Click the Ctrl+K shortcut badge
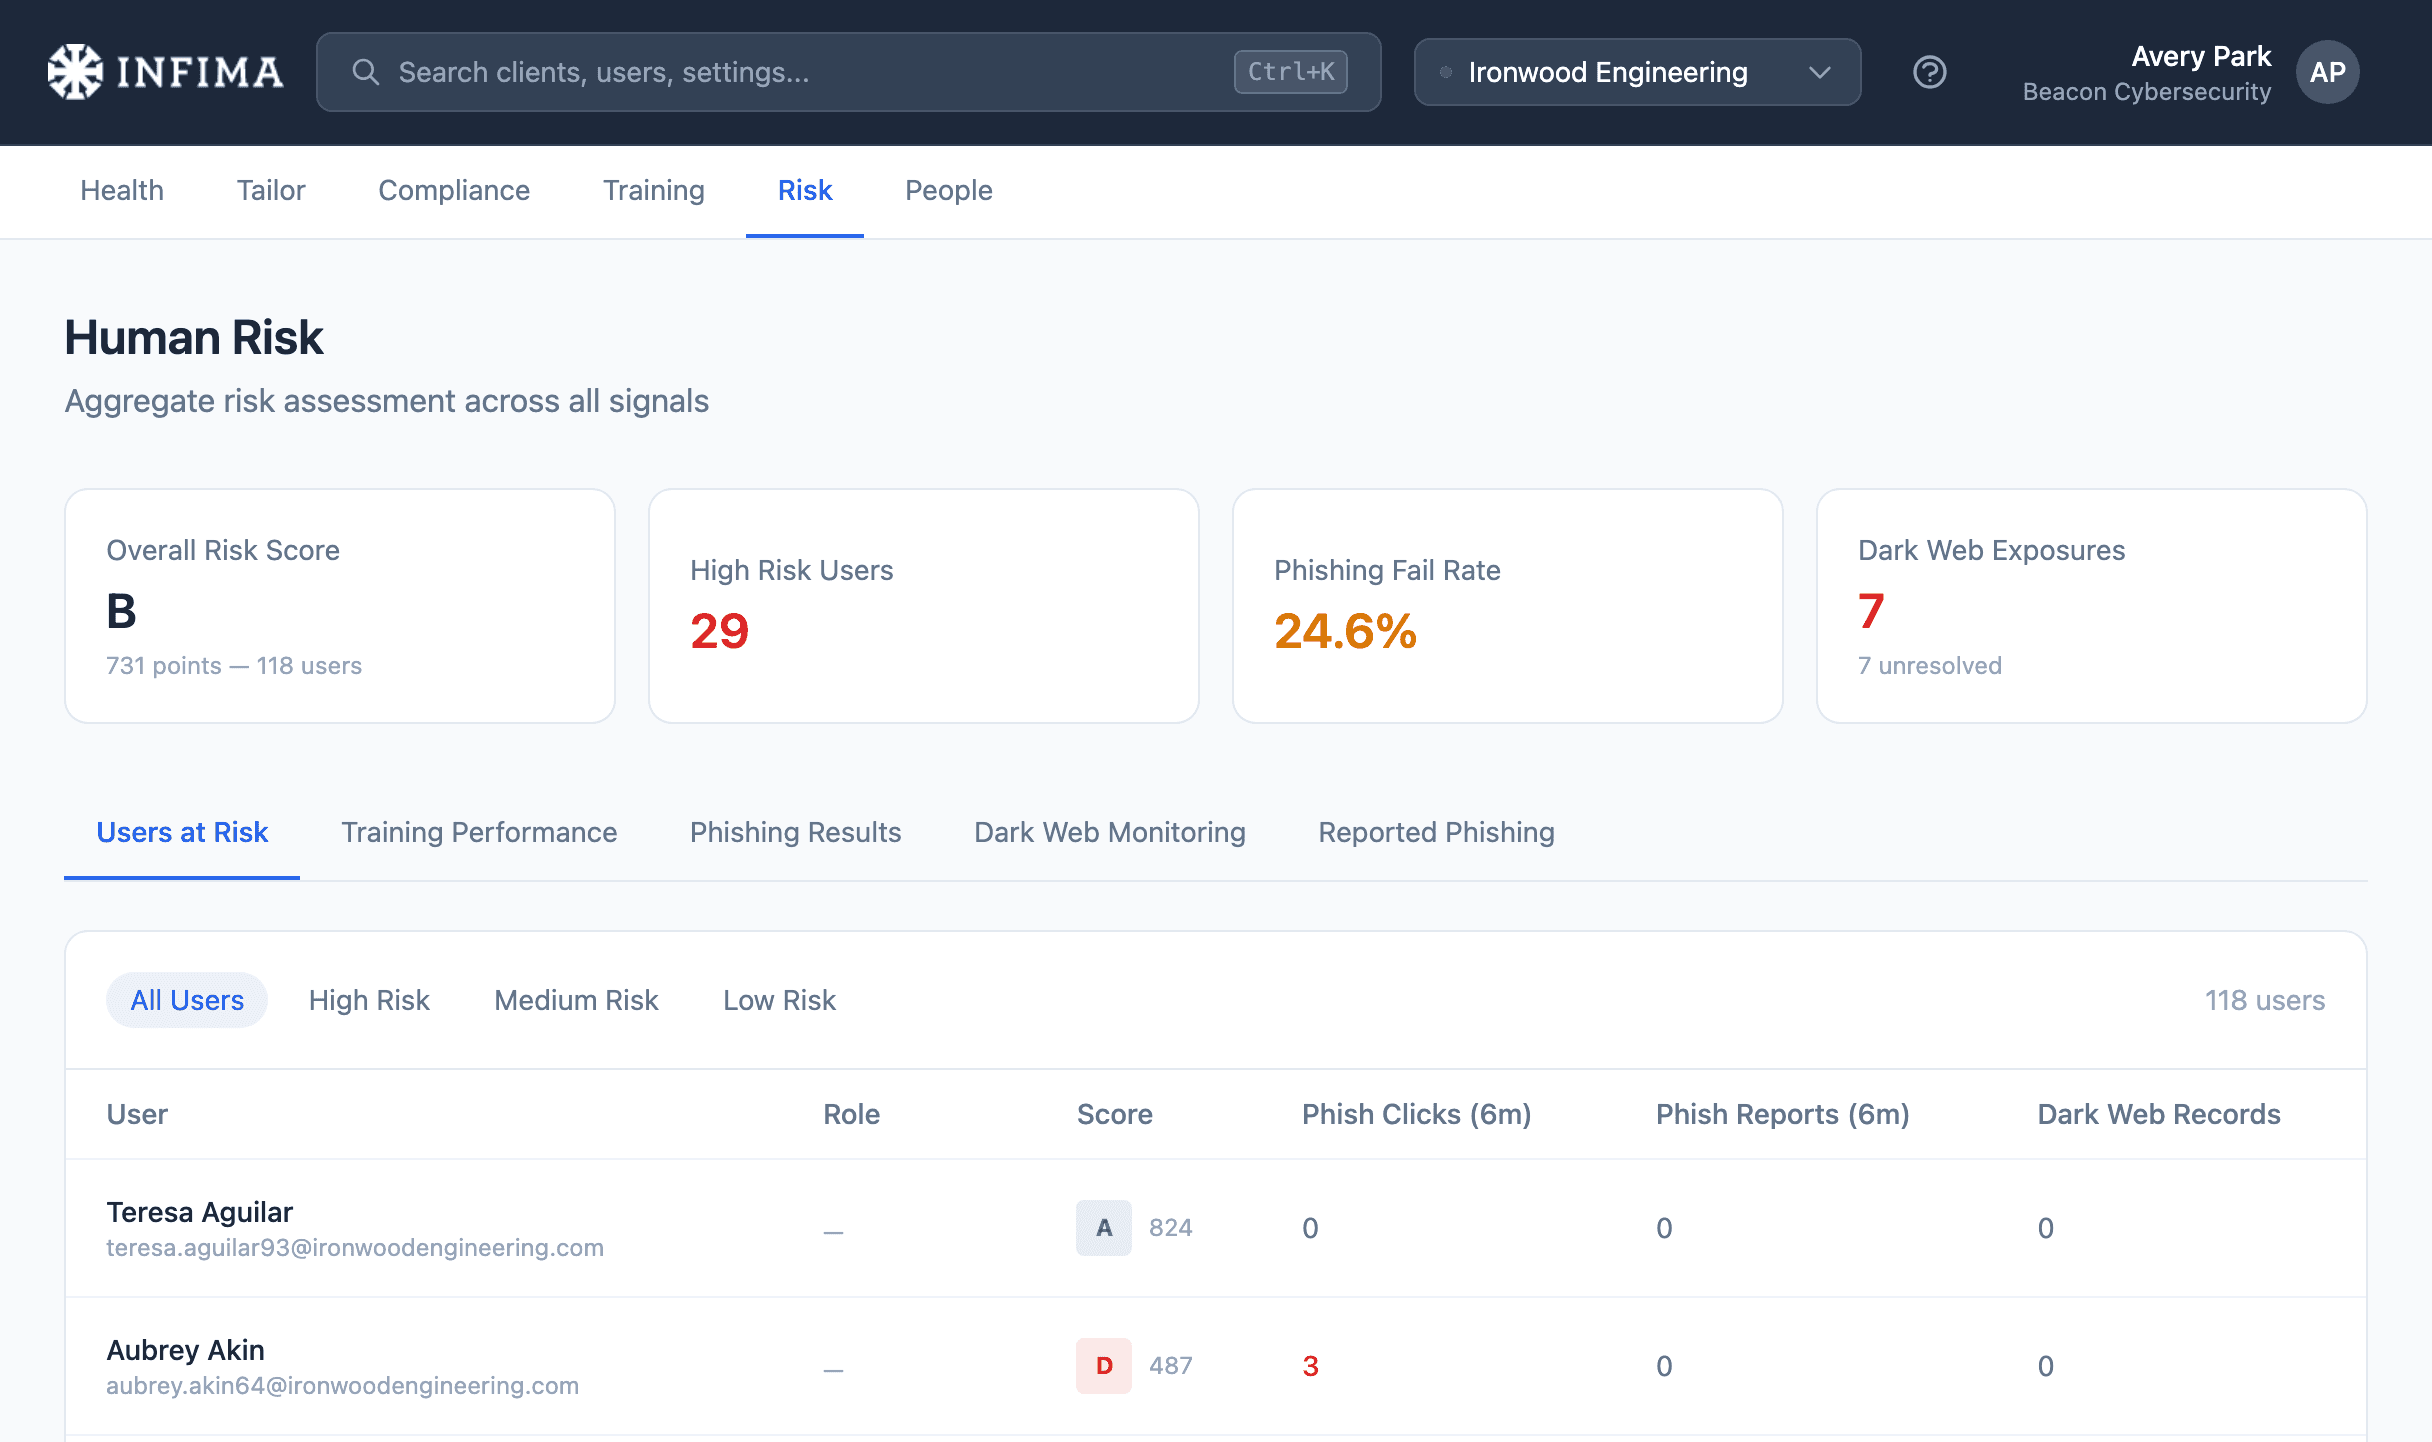 [1290, 72]
